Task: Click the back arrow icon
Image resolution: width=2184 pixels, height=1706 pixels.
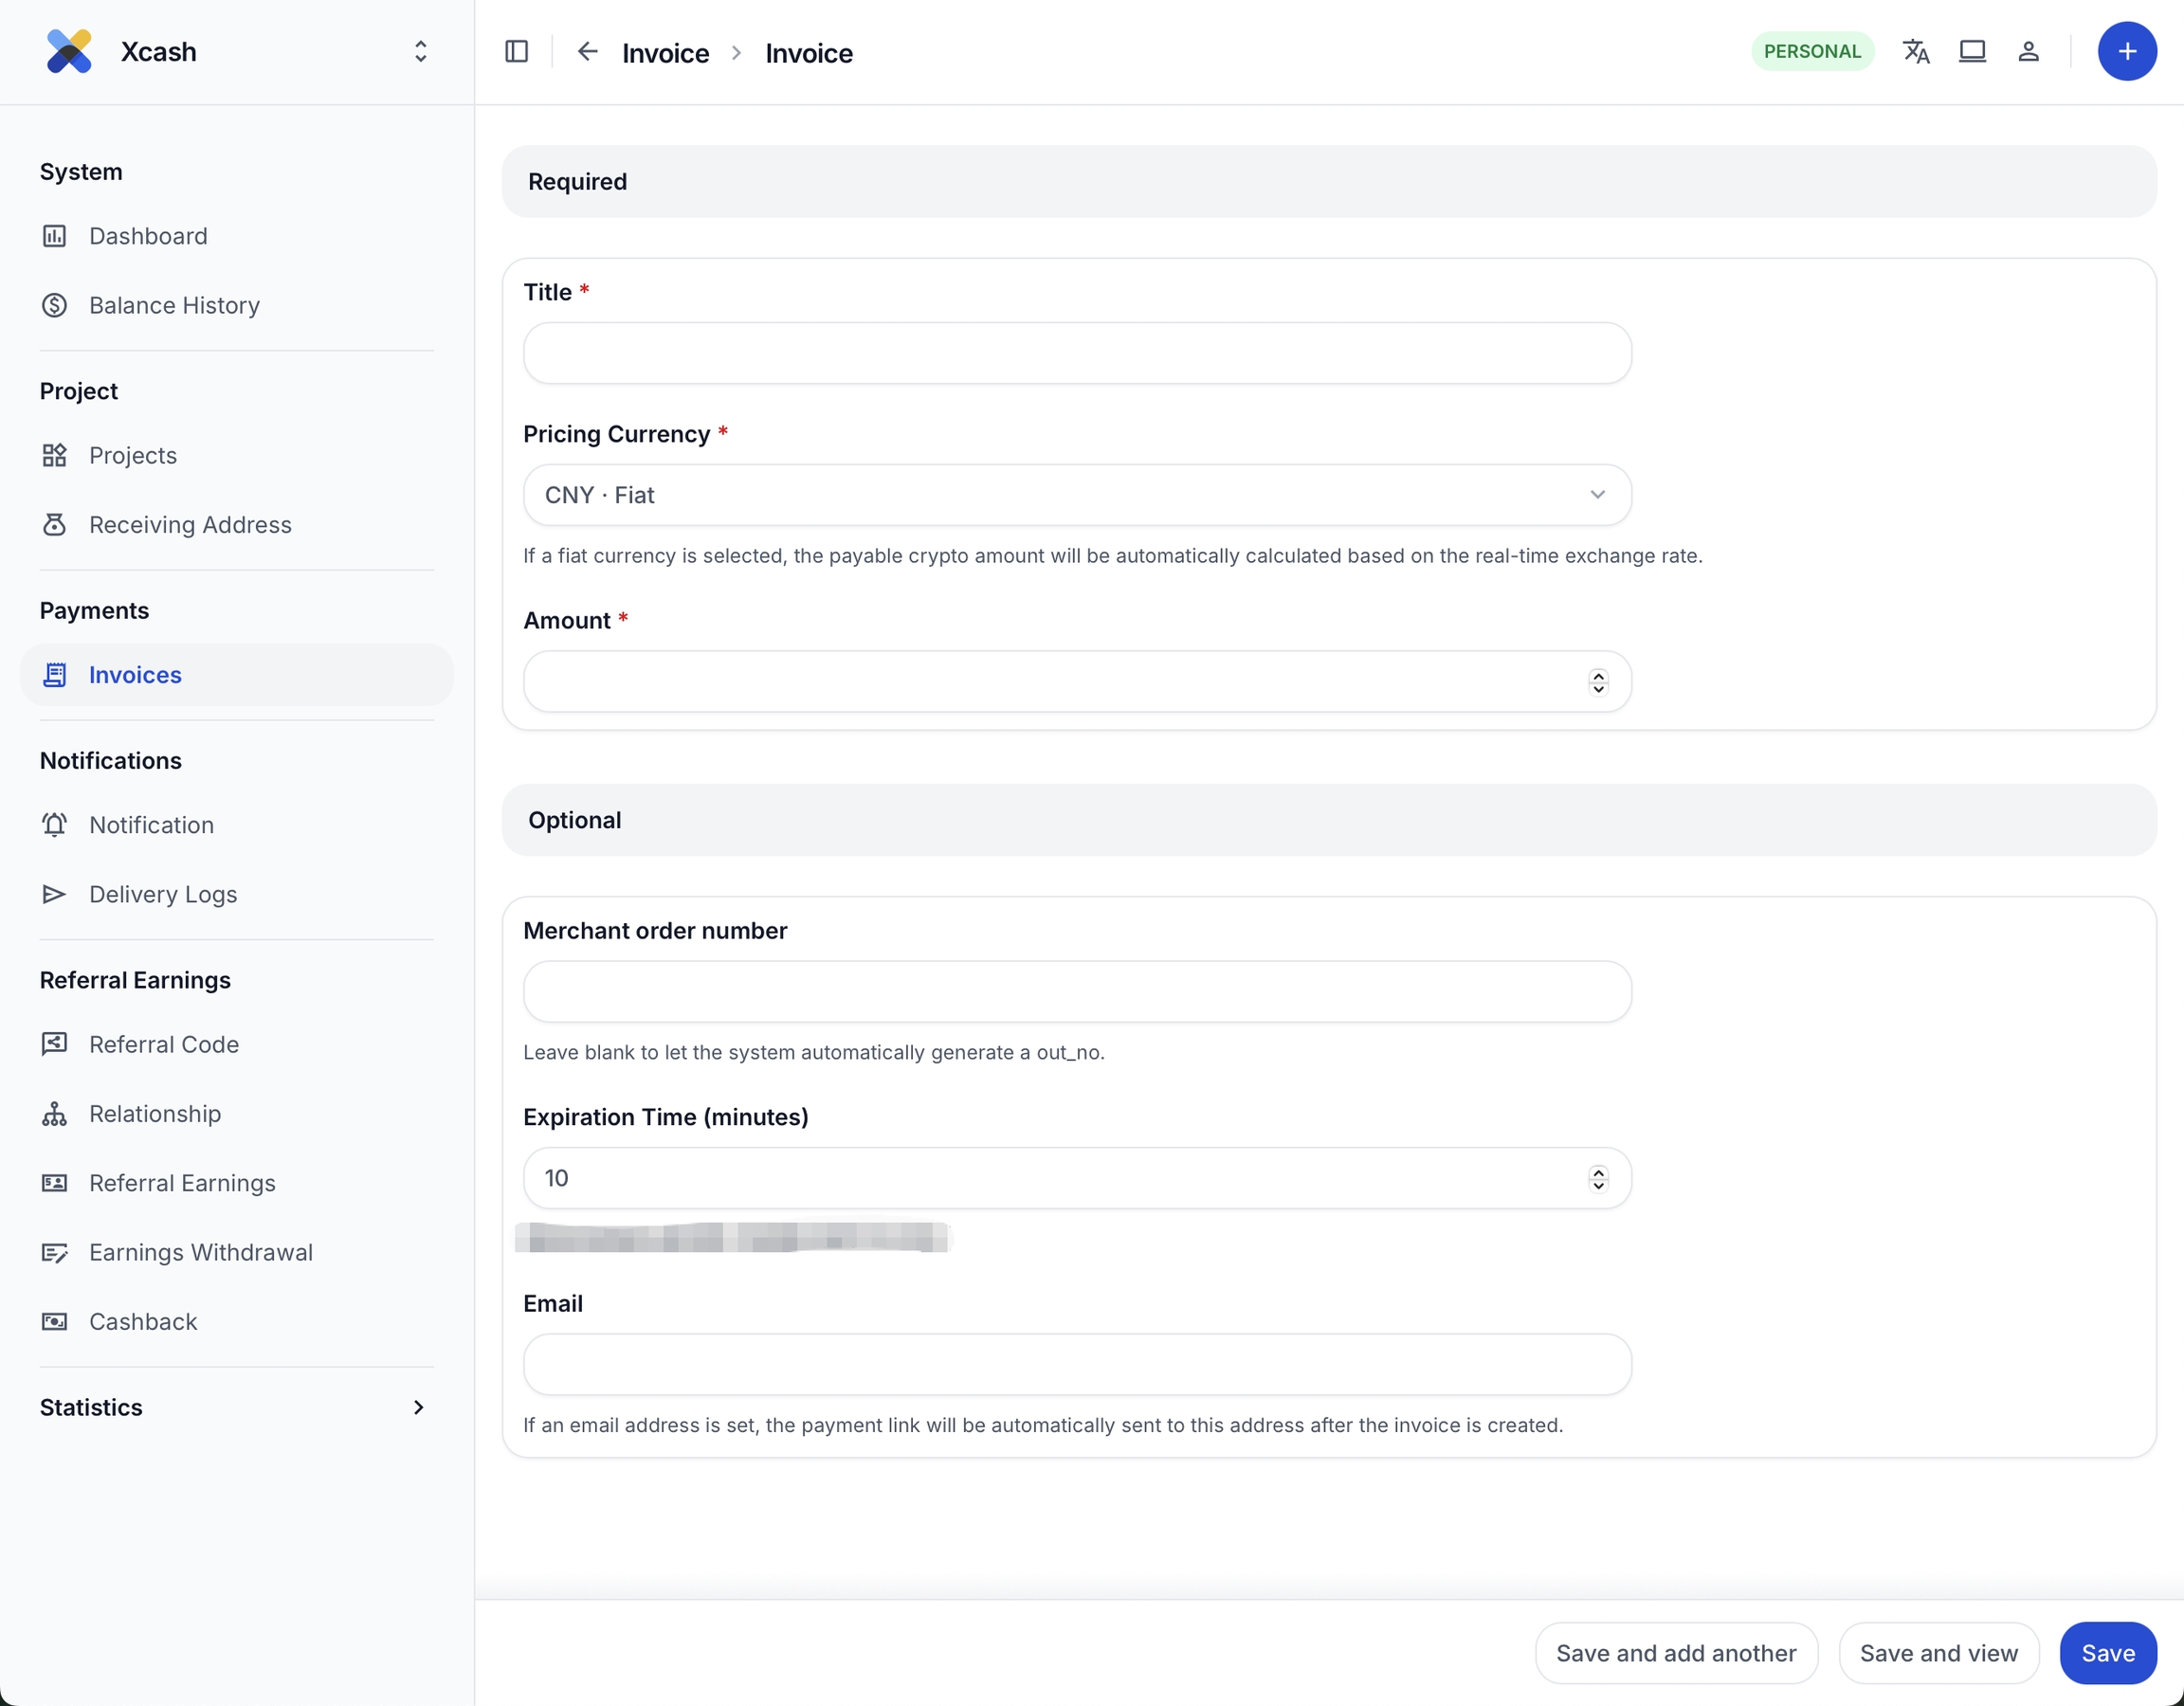Action: 587,52
